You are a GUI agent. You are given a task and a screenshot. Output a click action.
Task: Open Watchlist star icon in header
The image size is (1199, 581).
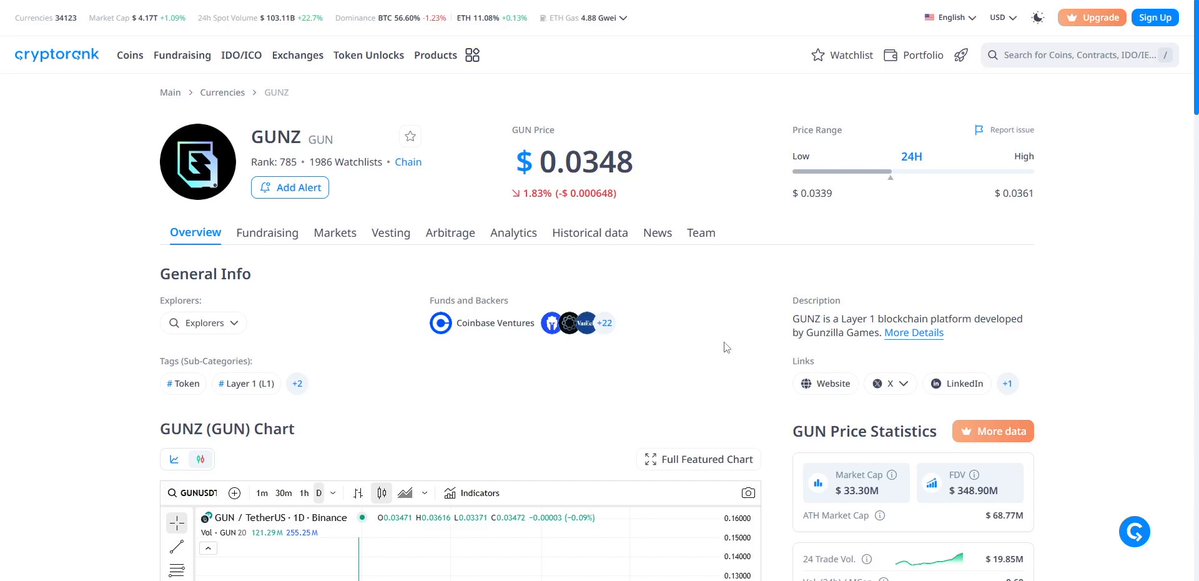[x=817, y=55]
